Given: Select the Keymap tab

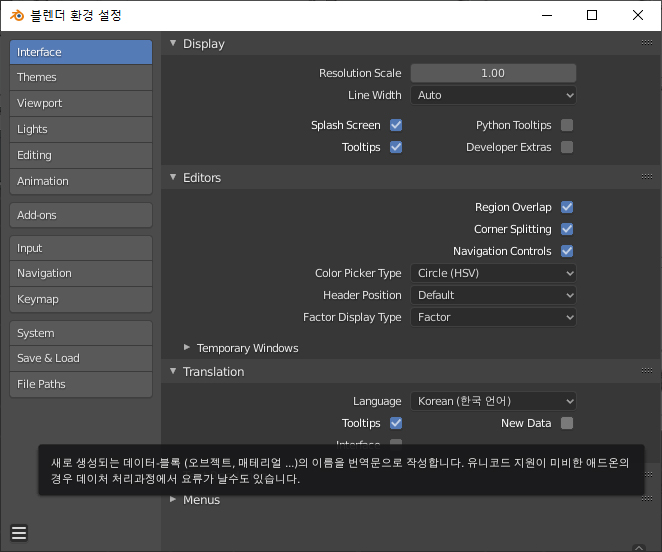Looking at the screenshot, I should coord(81,299).
